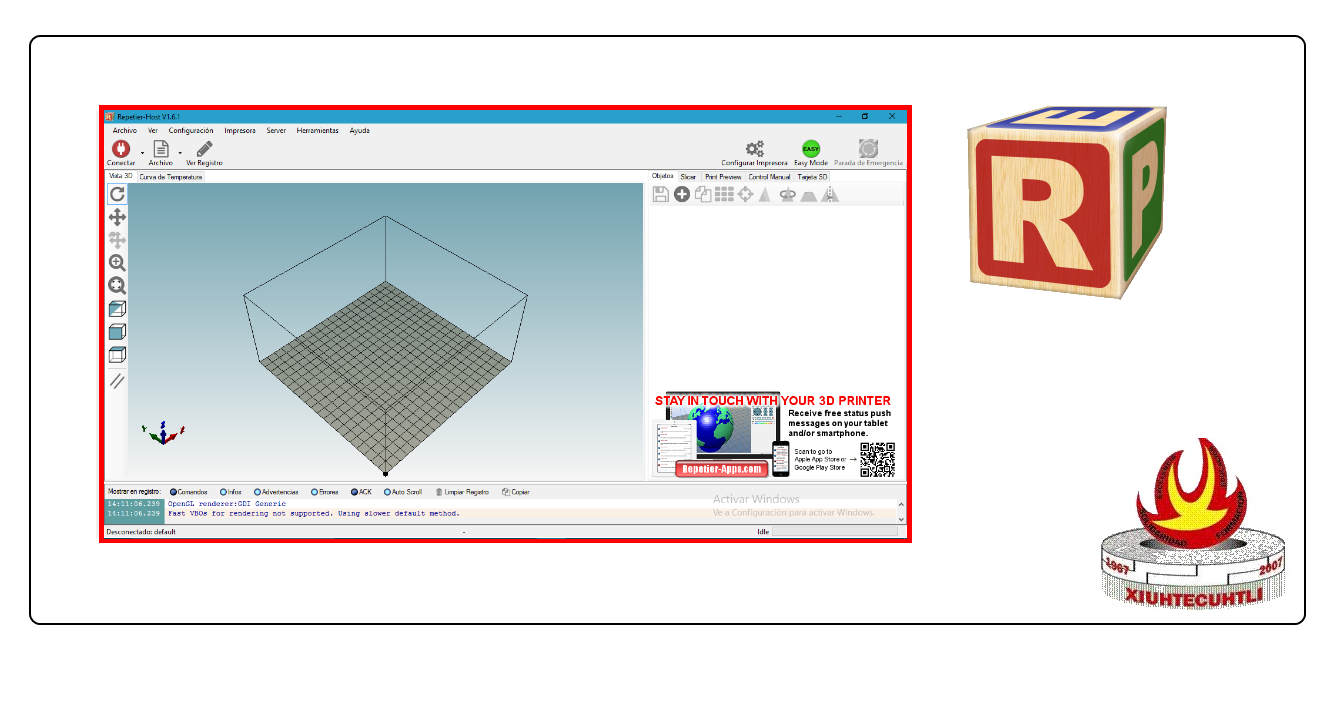Click the auto-position grid icon
The width and height of the screenshot is (1340, 722).
(x=724, y=195)
